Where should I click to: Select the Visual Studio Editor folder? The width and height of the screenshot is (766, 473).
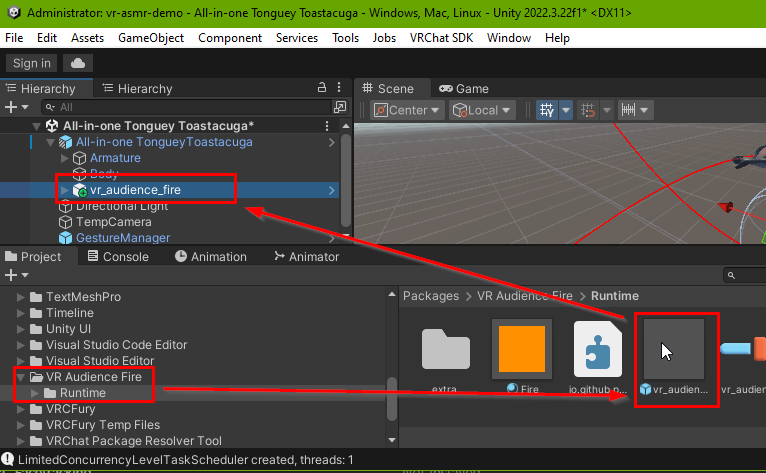[100, 361]
